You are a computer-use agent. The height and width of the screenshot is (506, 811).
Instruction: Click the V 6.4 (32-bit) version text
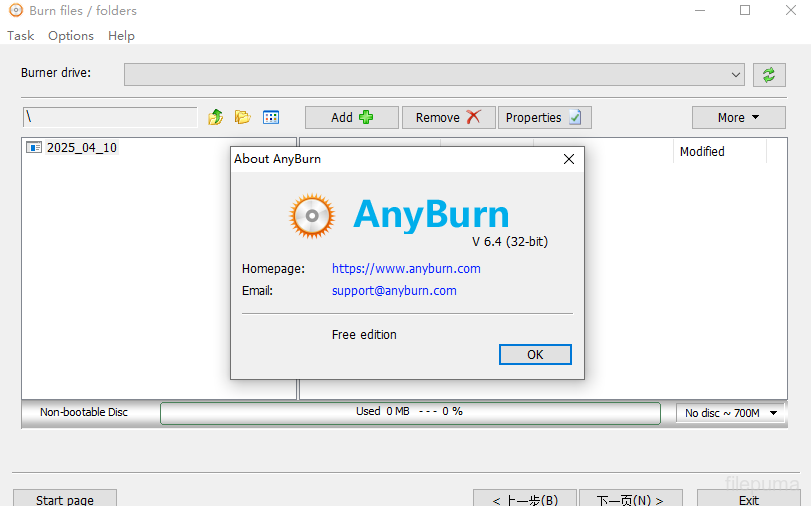tap(510, 242)
